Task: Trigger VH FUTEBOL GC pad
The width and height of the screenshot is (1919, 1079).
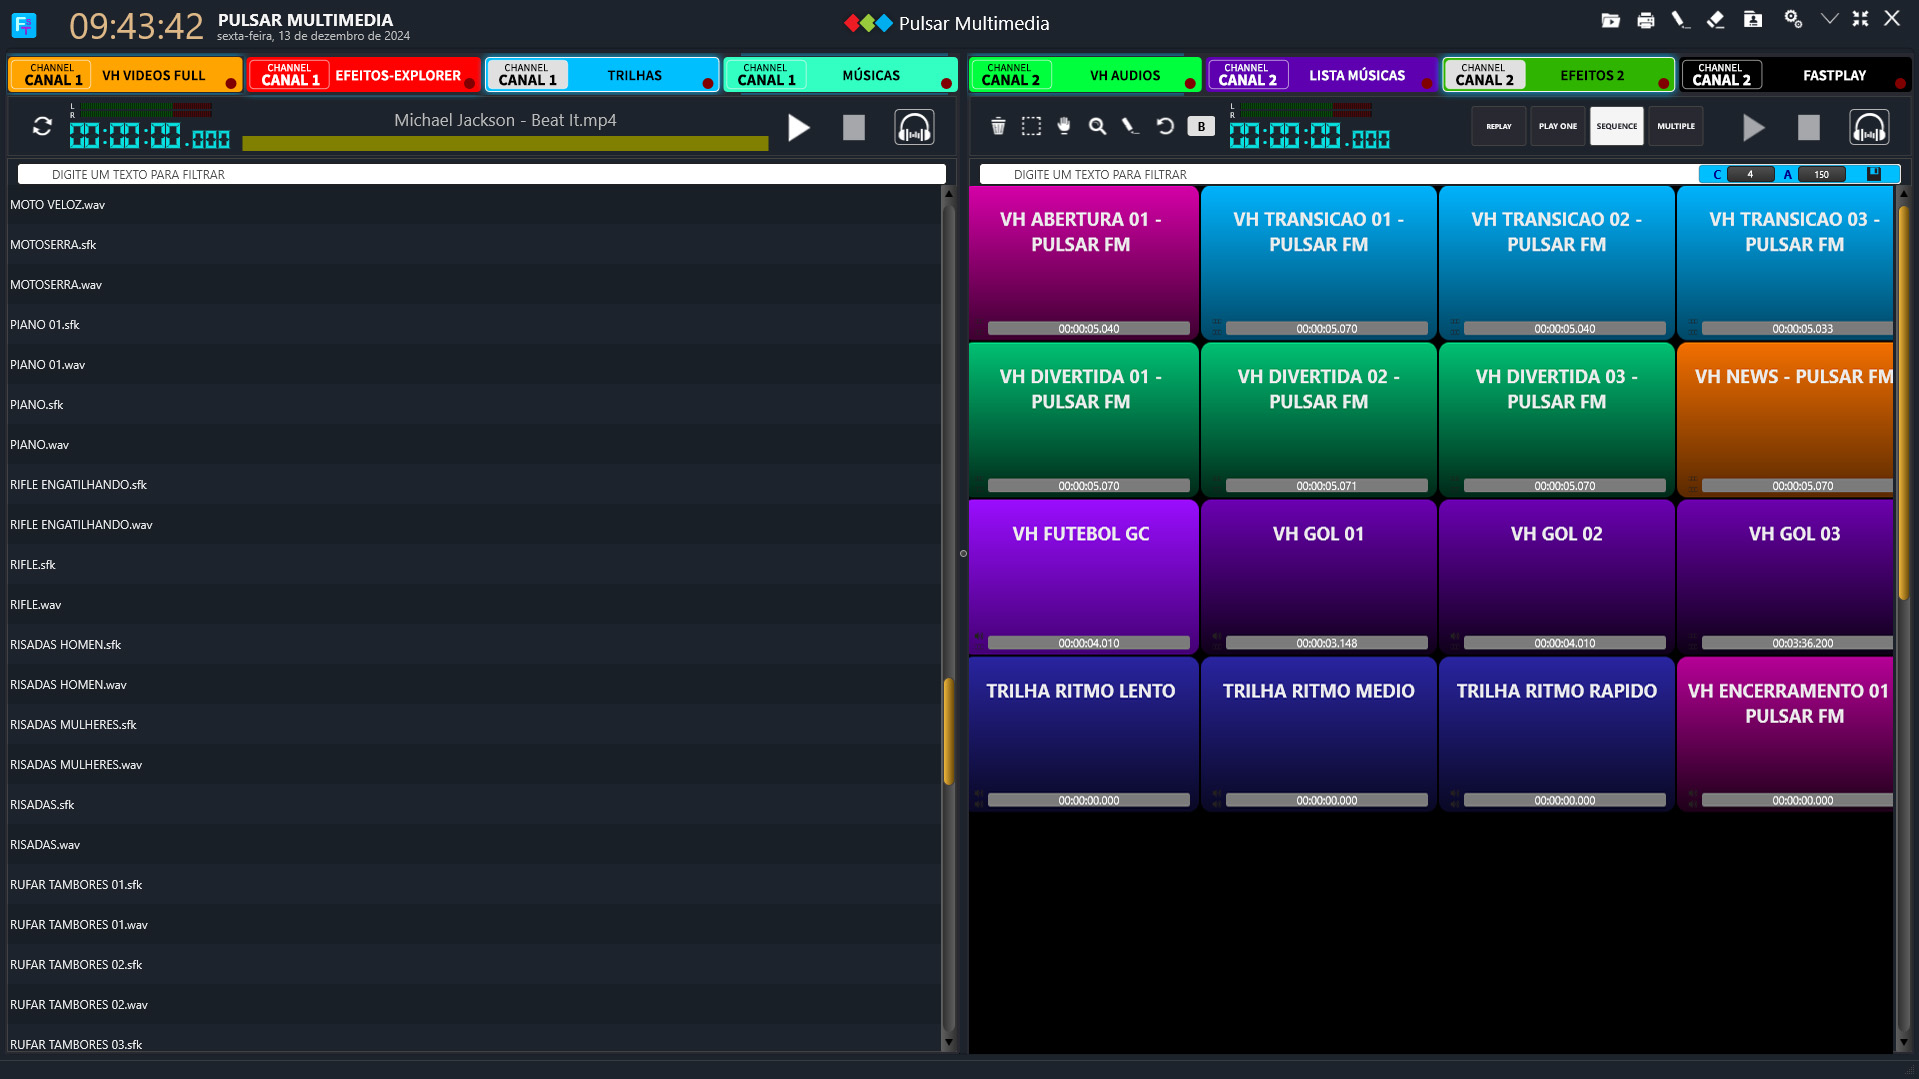Action: [1083, 577]
